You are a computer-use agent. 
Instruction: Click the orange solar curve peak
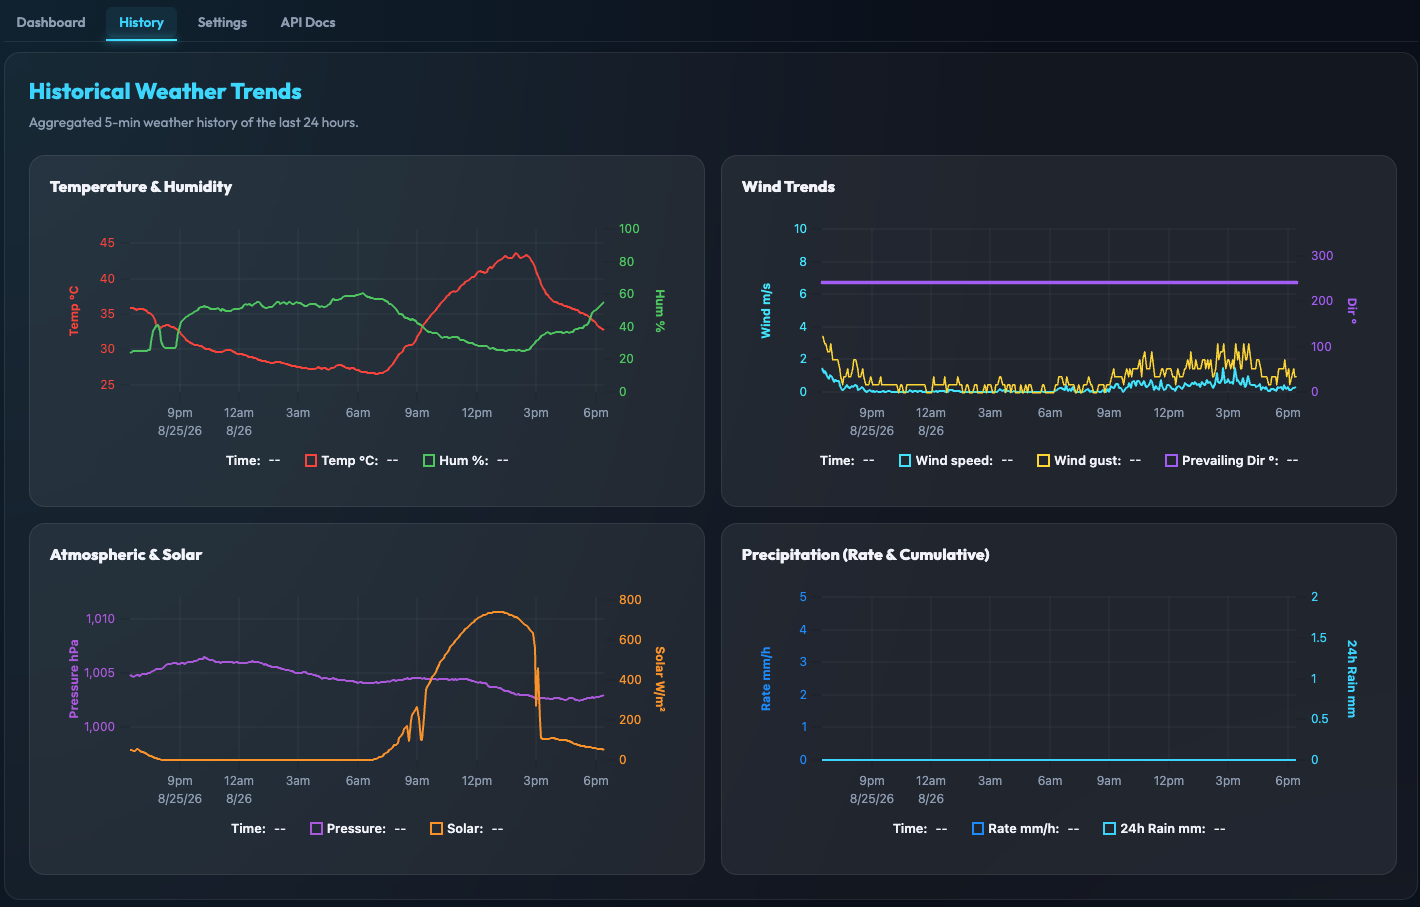pos(497,612)
